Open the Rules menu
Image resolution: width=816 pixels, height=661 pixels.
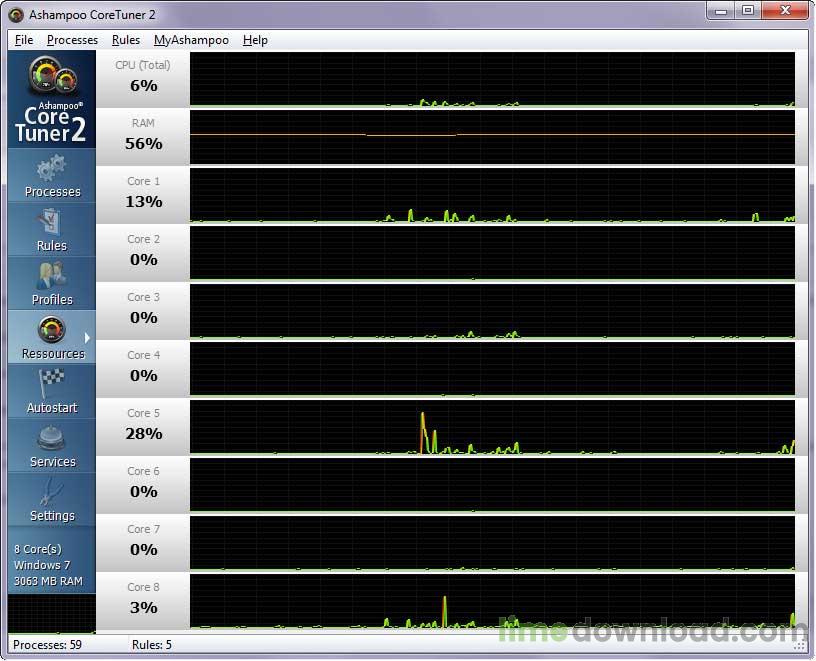point(125,40)
